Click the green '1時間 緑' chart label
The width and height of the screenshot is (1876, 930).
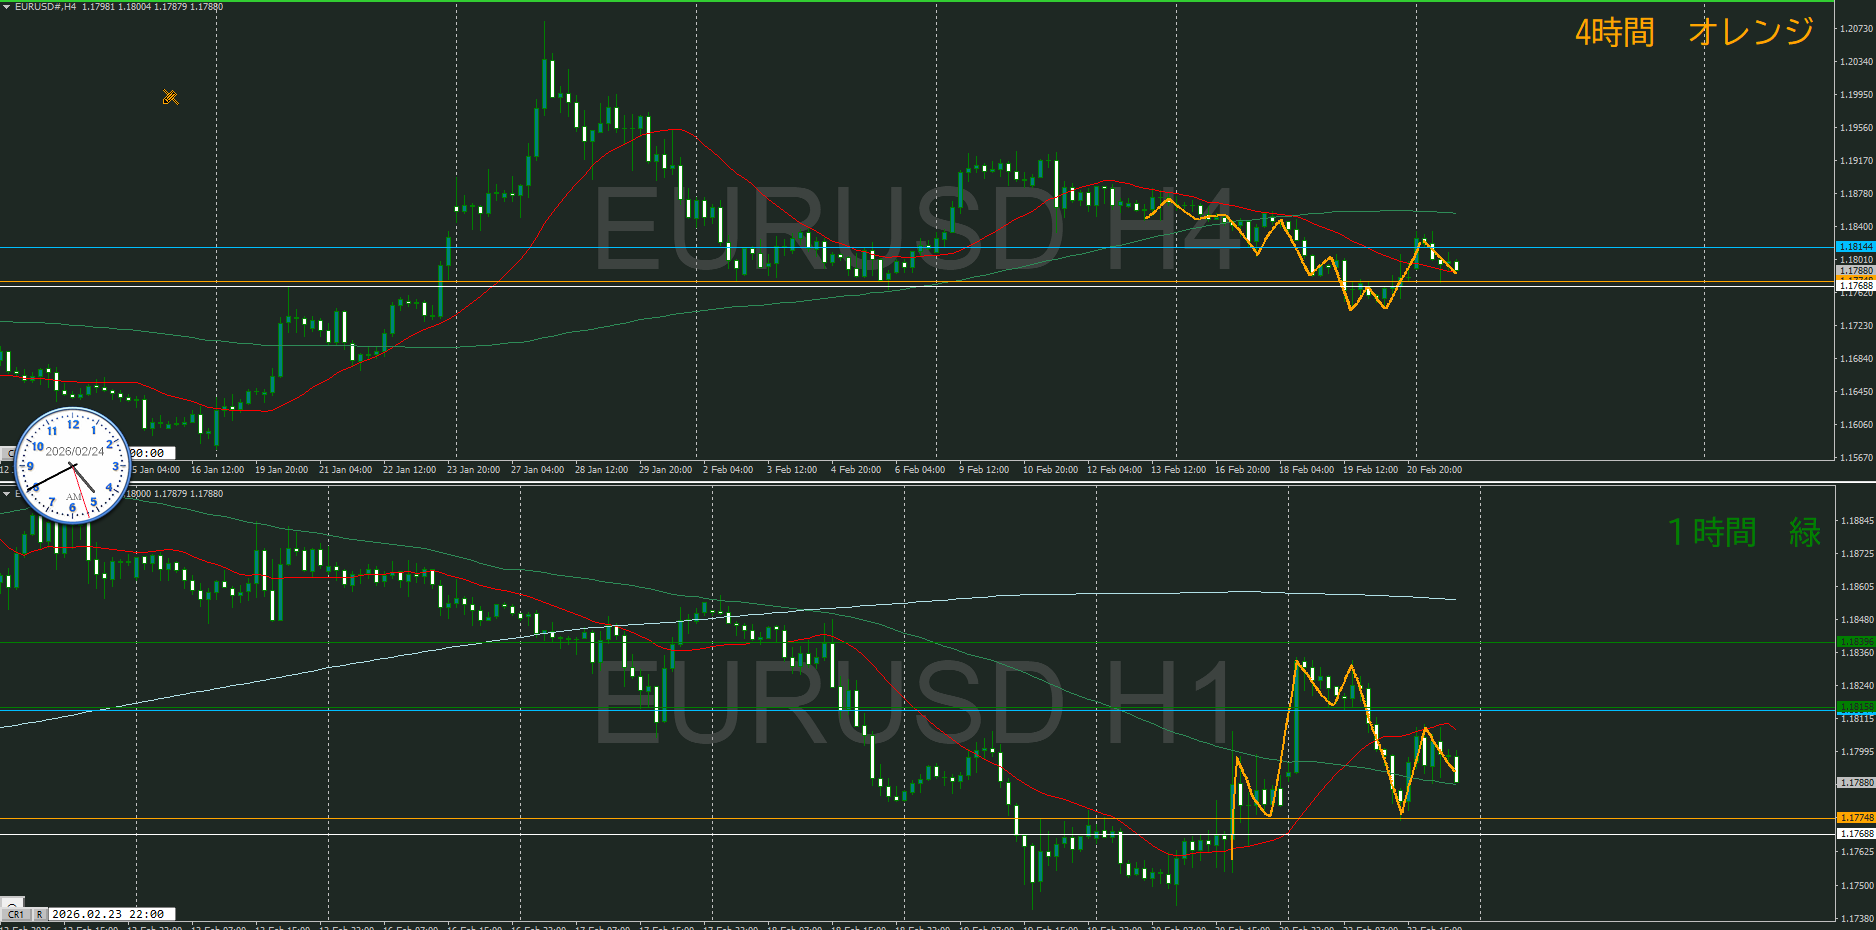click(x=1744, y=532)
